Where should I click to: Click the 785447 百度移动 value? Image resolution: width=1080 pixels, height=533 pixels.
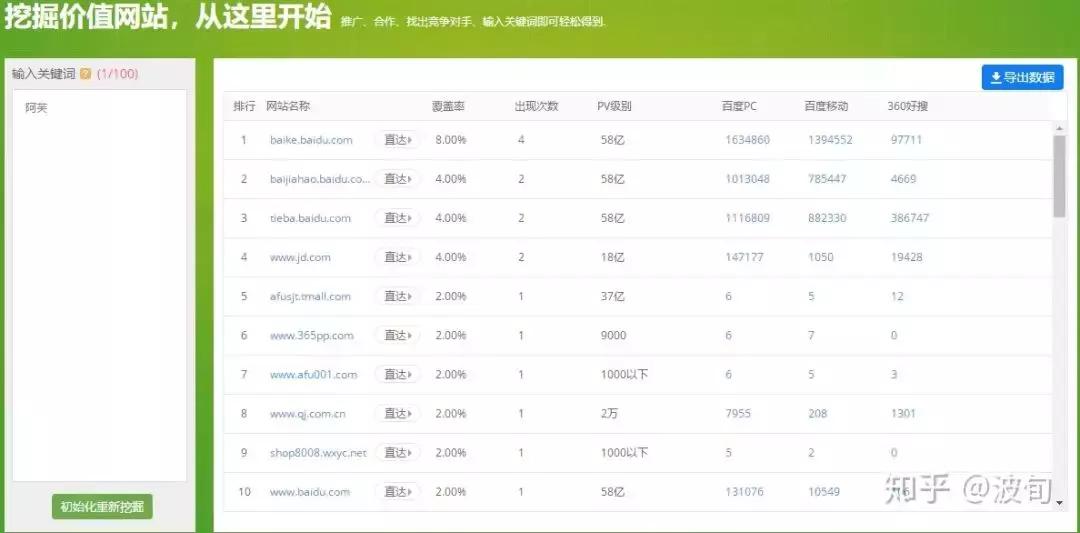827,179
